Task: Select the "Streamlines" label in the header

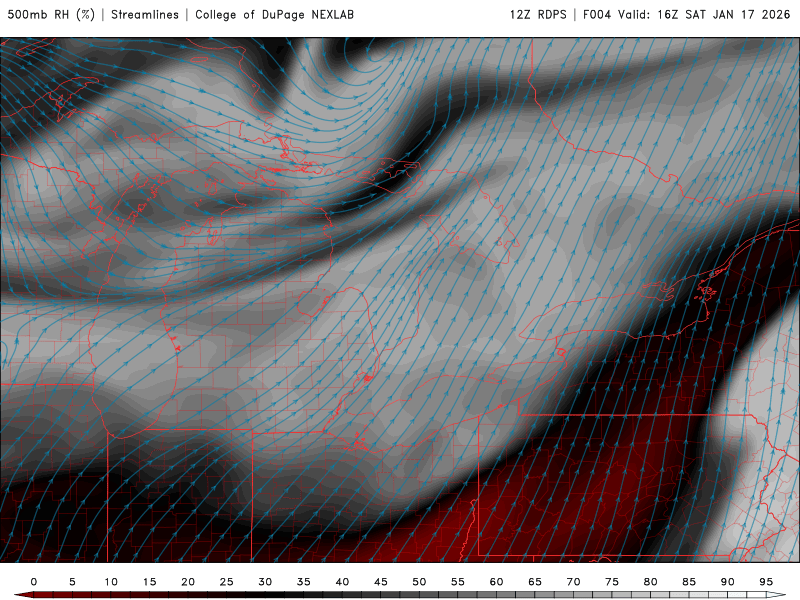Action: pos(145,14)
